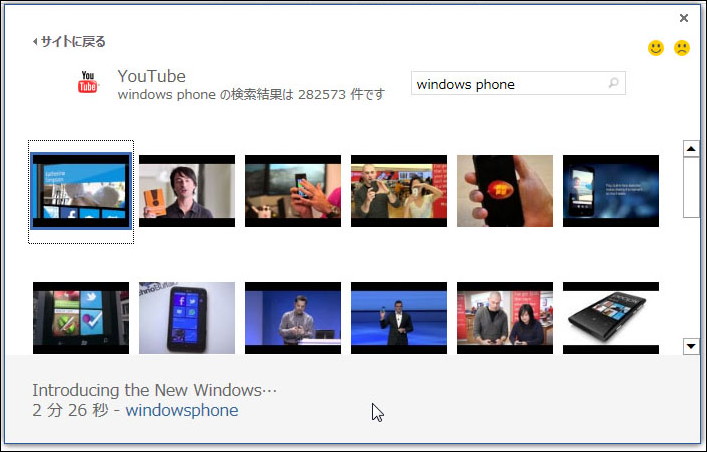Viewport: 707px width, 452px height.
Task: Open the windowsphone channel link
Action: (x=182, y=410)
